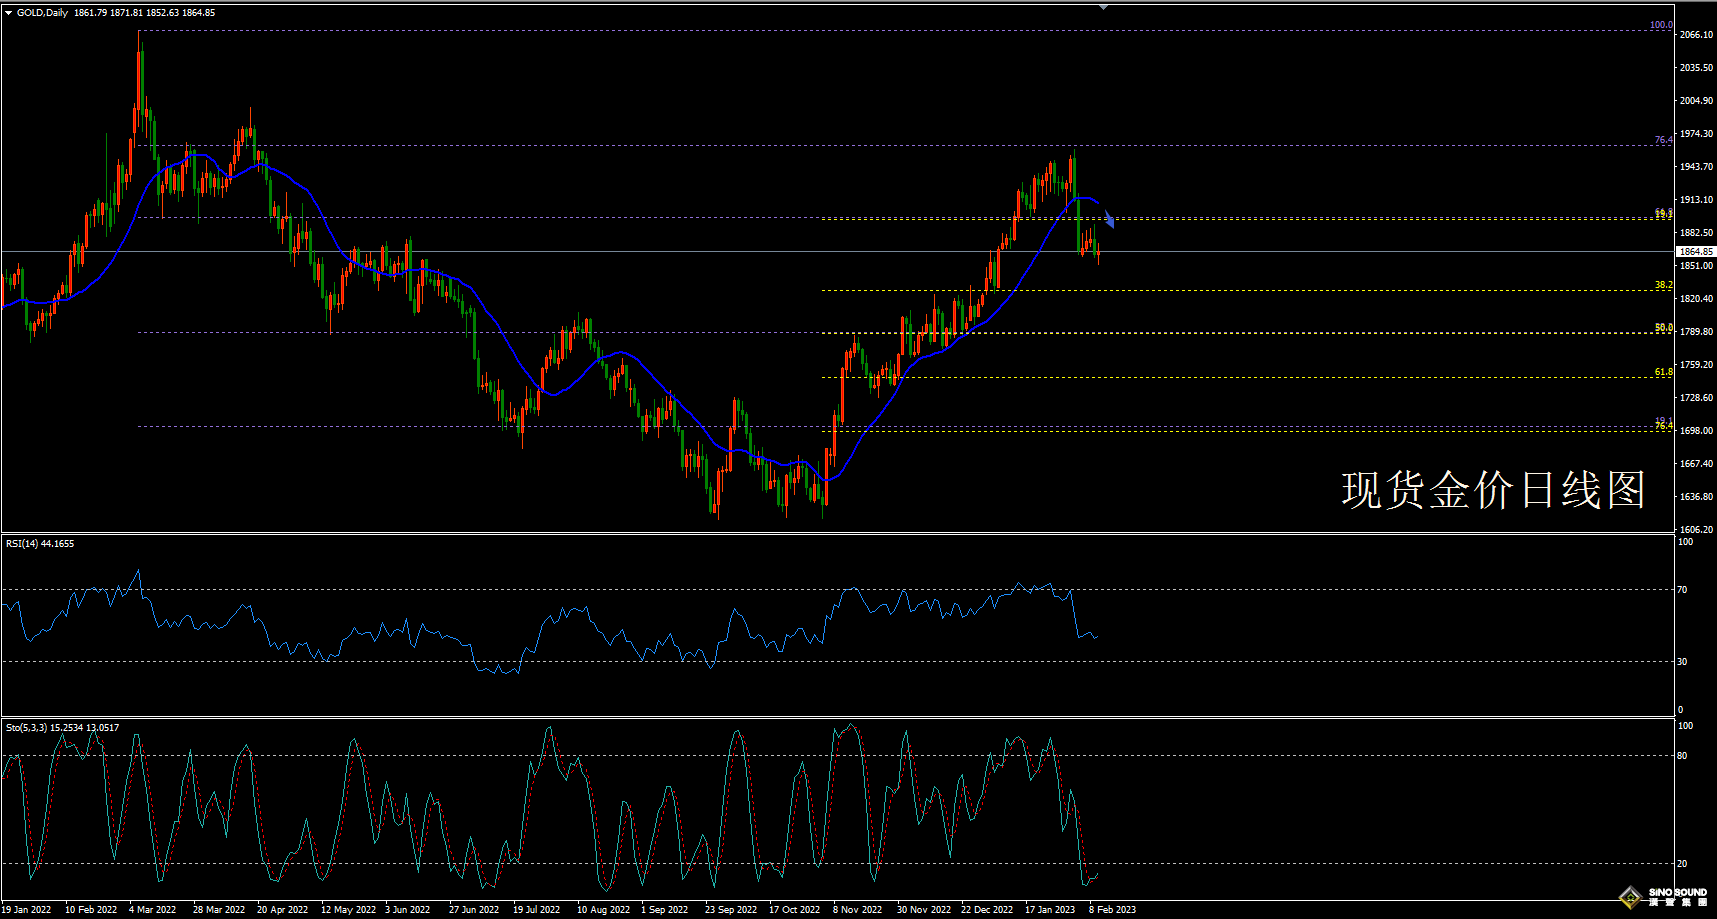1717x919 pixels.
Task: Click the 现货金价日线图 chart title text
Action: (x=1492, y=491)
